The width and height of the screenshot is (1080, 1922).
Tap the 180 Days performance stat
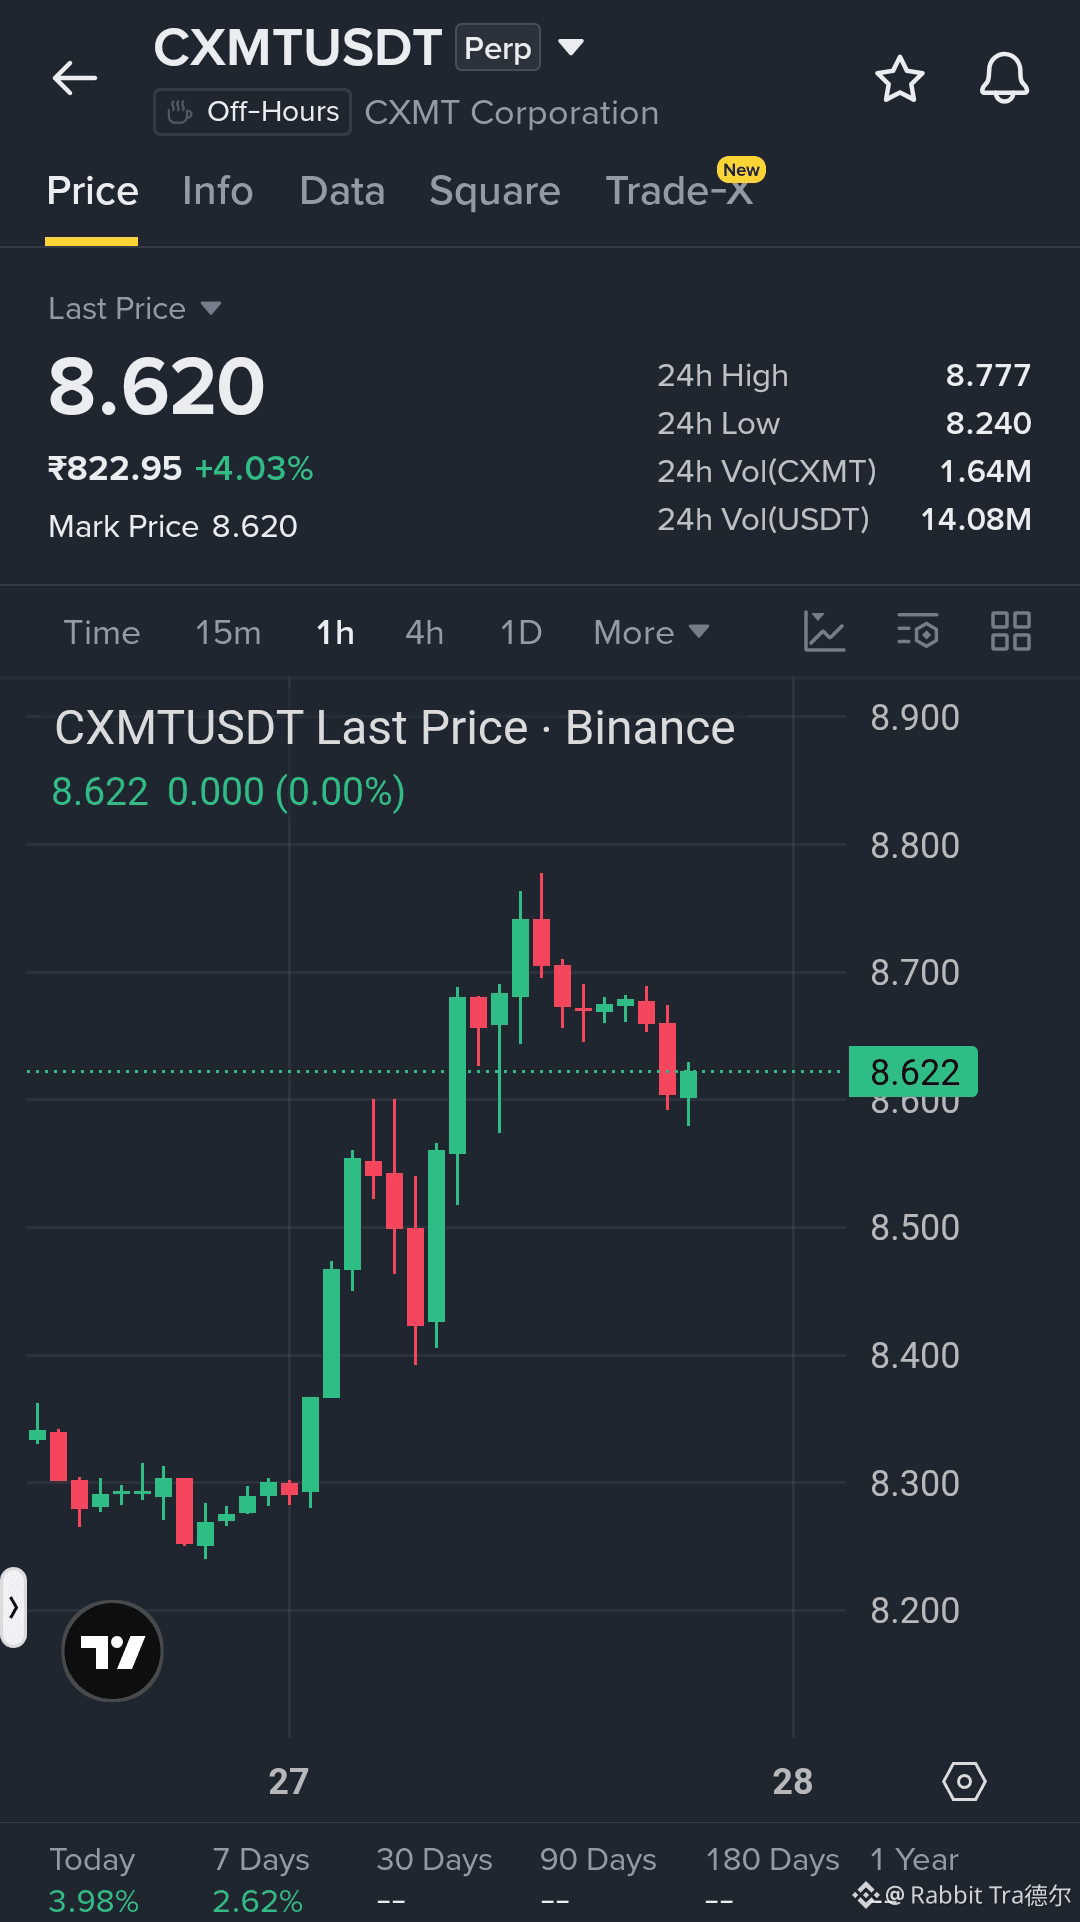[772, 1880]
